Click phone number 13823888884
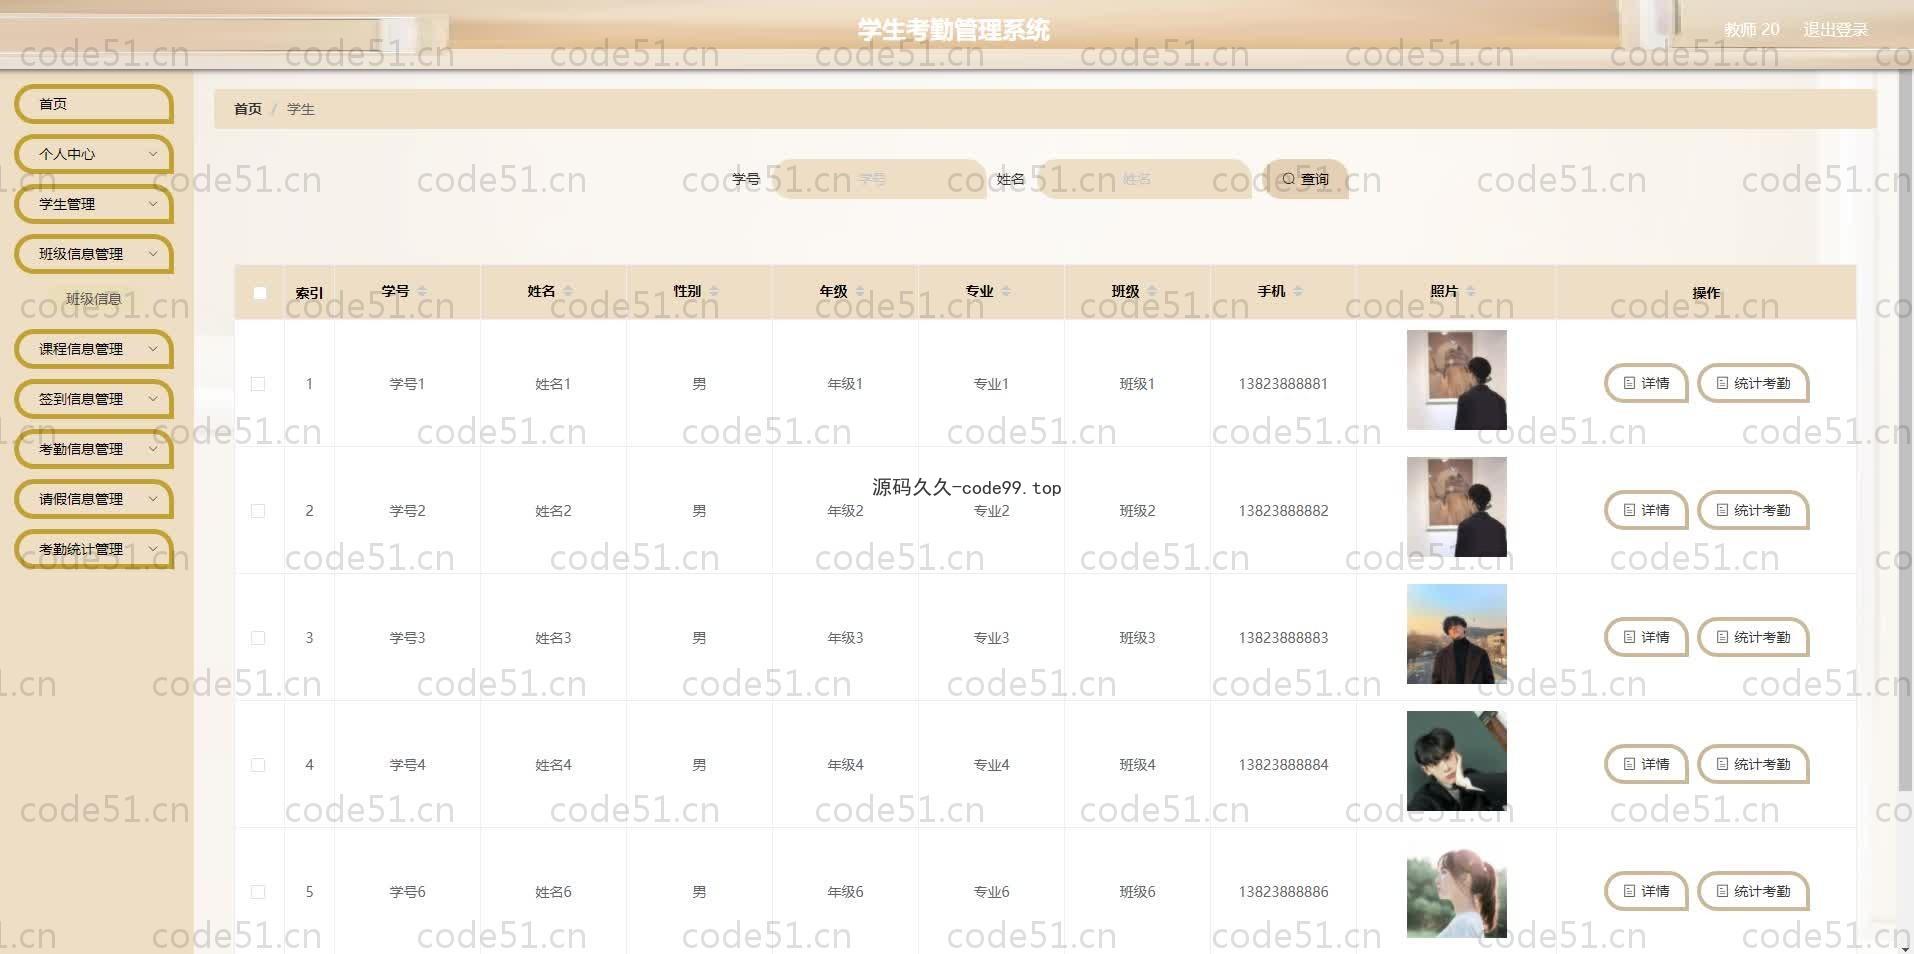The width and height of the screenshot is (1914, 954). pyautogui.click(x=1283, y=765)
